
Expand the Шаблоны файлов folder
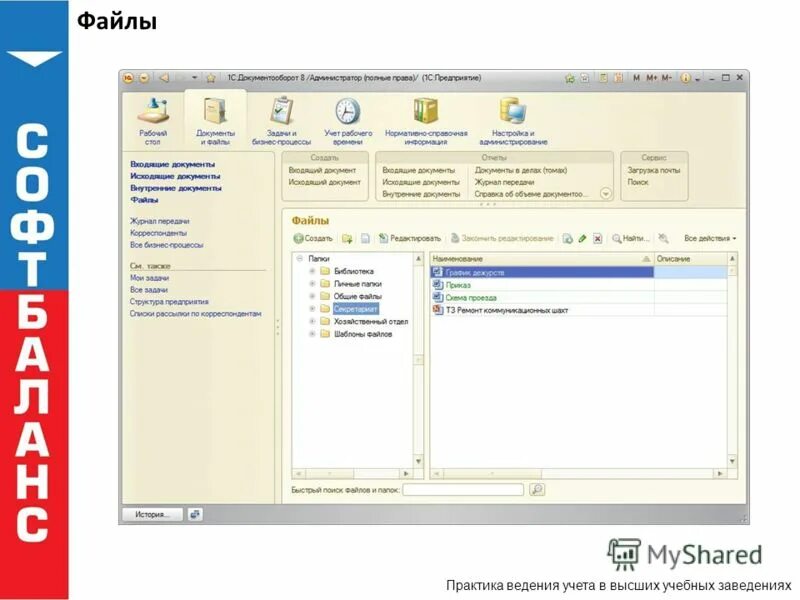(x=312, y=334)
